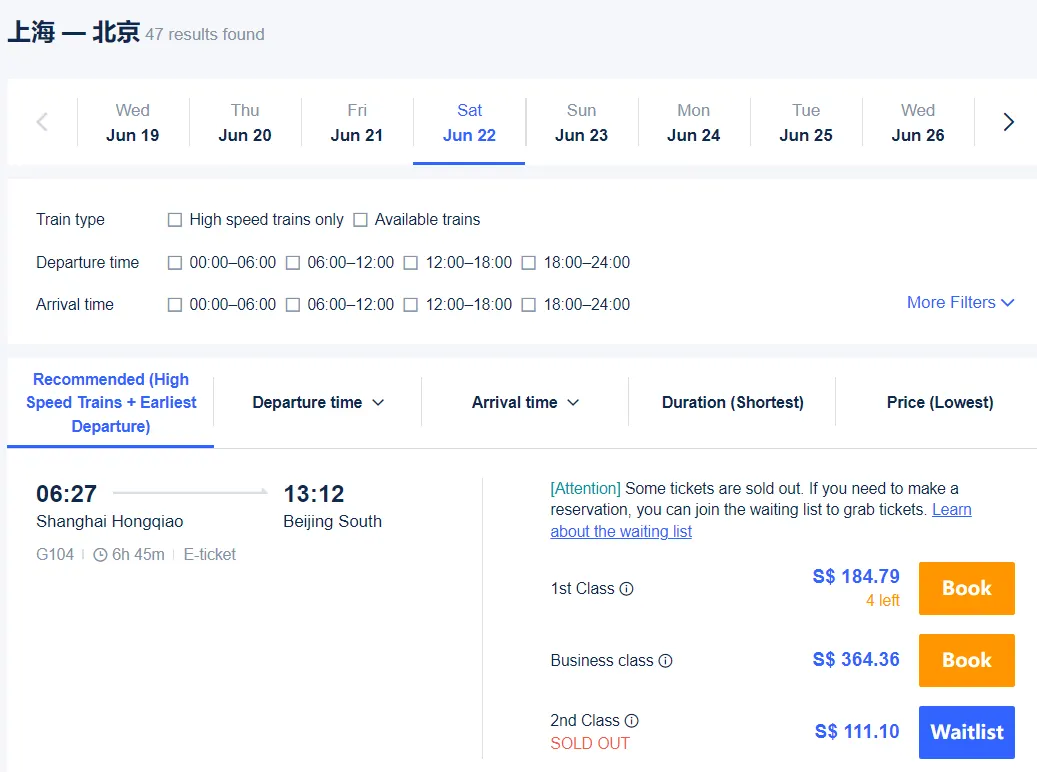The image size is (1037, 772).
Task: Check departure time 00:00–06:00
Action: point(175,262)
